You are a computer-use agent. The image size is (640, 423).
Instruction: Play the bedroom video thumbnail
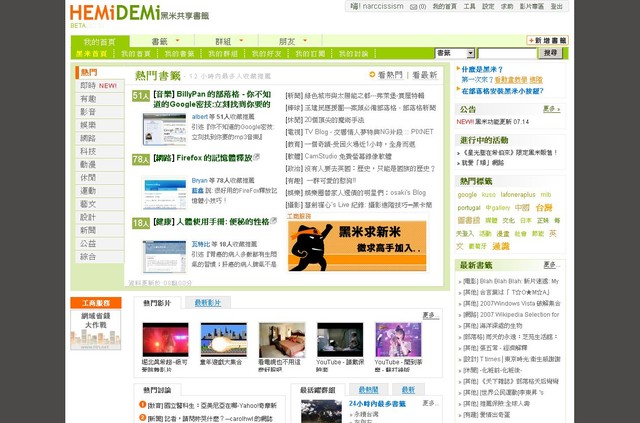coord(282,339)
